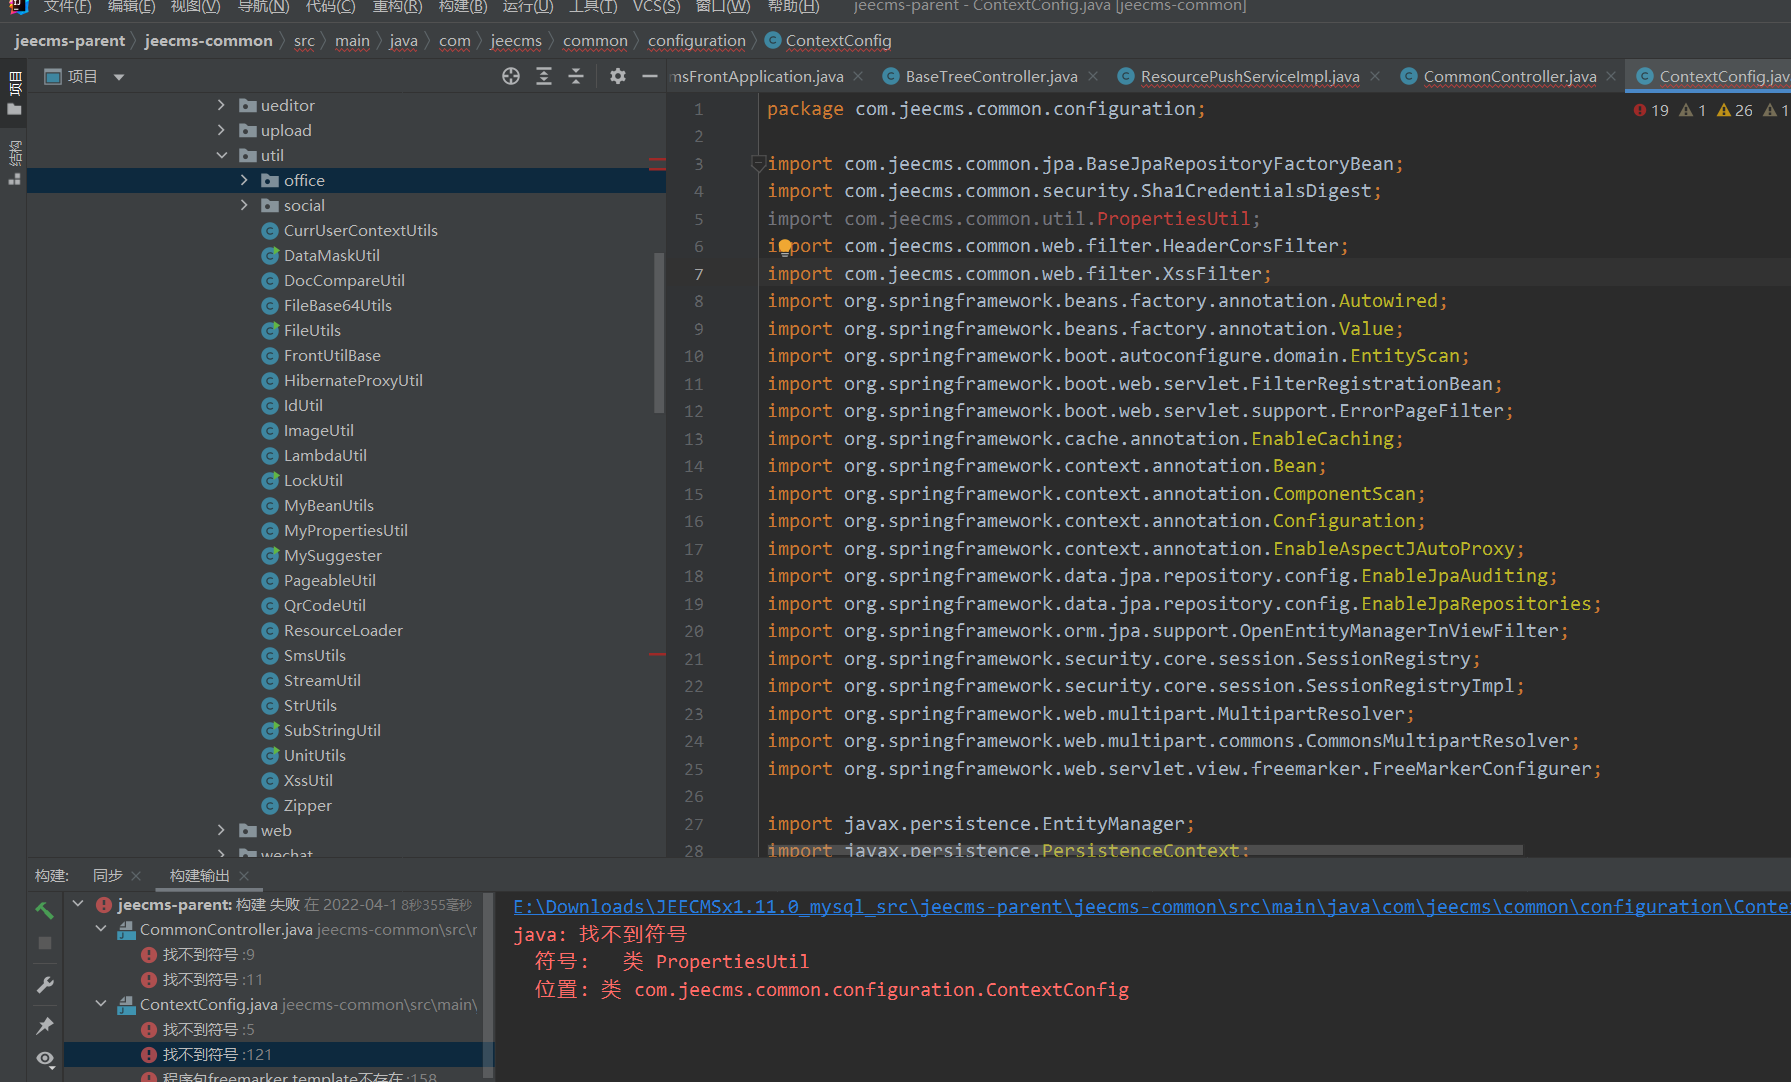Open the VCS(S) menu
Image resolution: width=1791 pixels, height=1082 pixels.
click(656, 7)
